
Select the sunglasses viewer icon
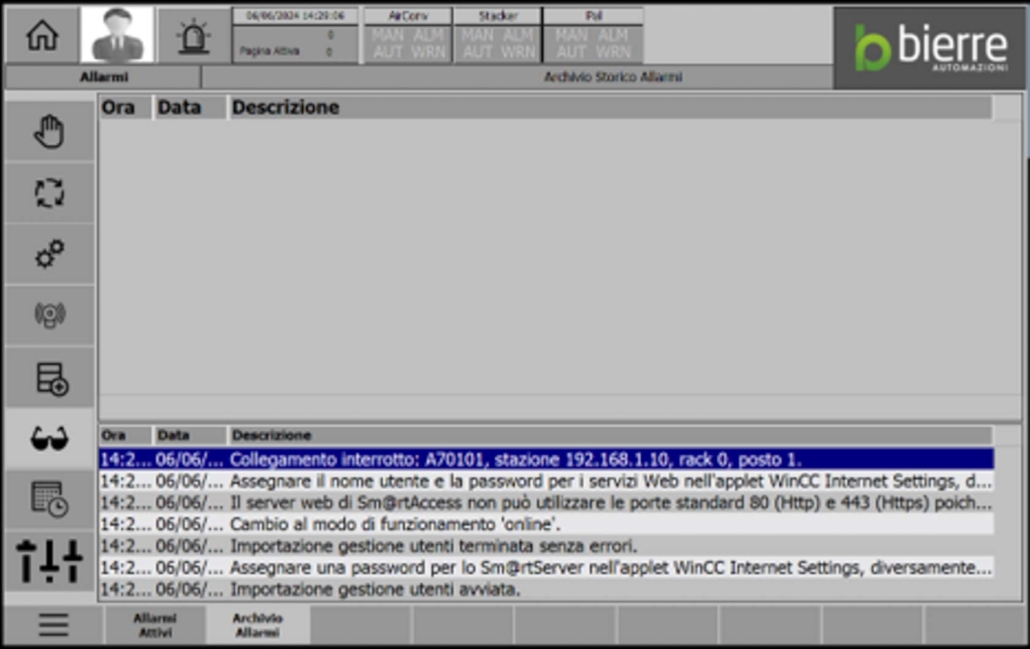tap(50, 439)
